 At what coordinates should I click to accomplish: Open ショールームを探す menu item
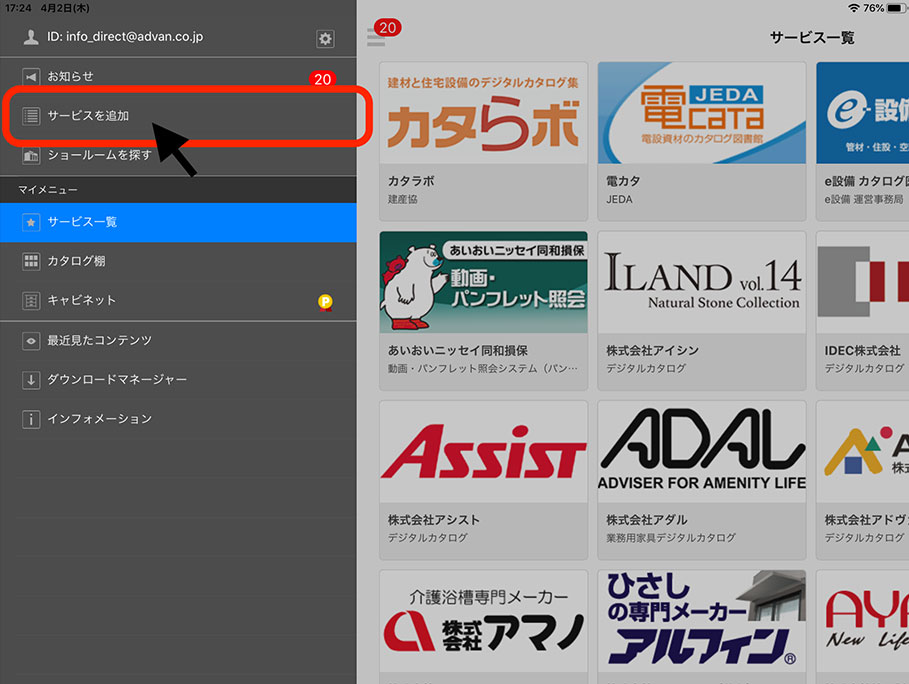click(x=179, y=155)
